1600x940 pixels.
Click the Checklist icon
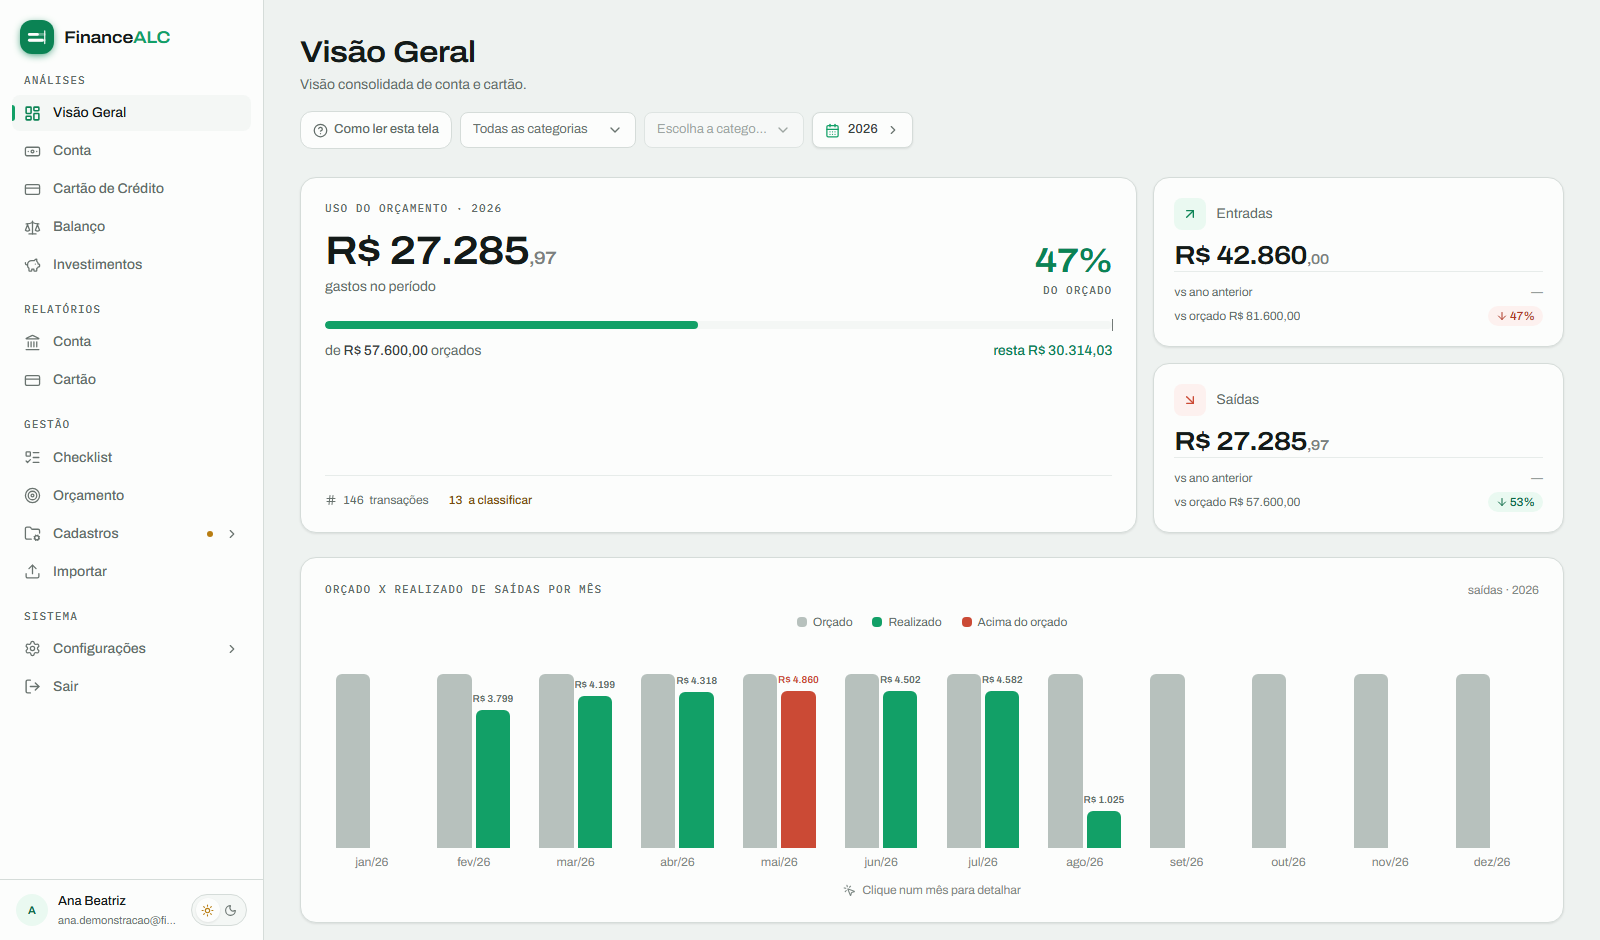coord(32,458)
